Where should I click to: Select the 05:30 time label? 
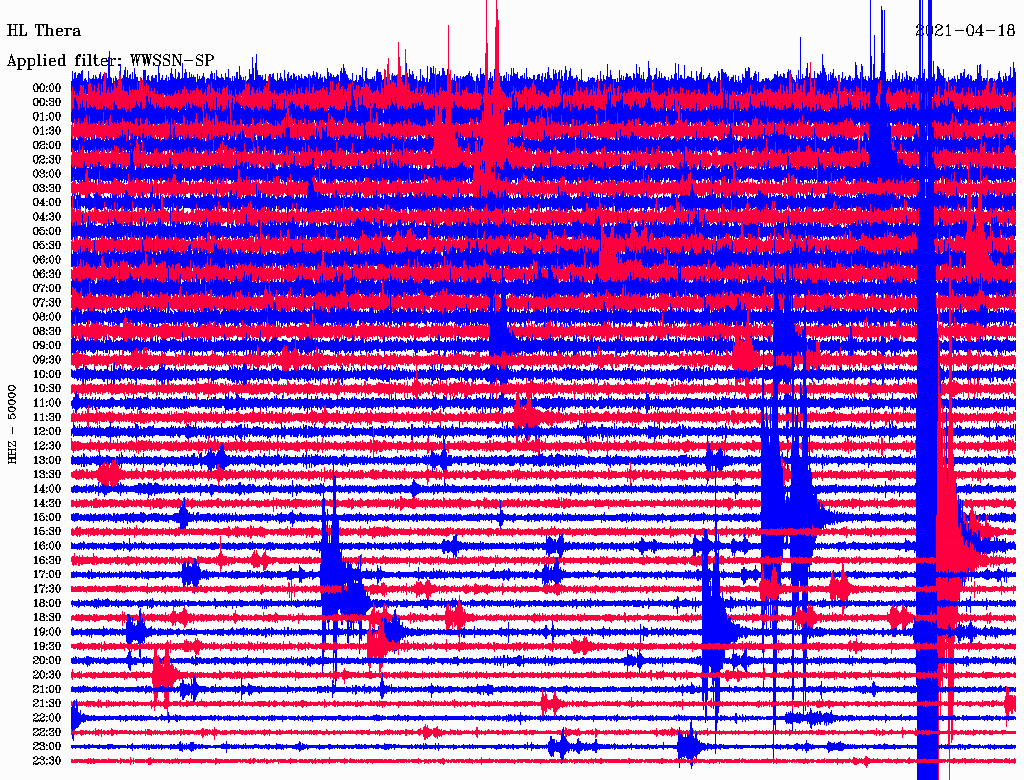click(47, 246)
